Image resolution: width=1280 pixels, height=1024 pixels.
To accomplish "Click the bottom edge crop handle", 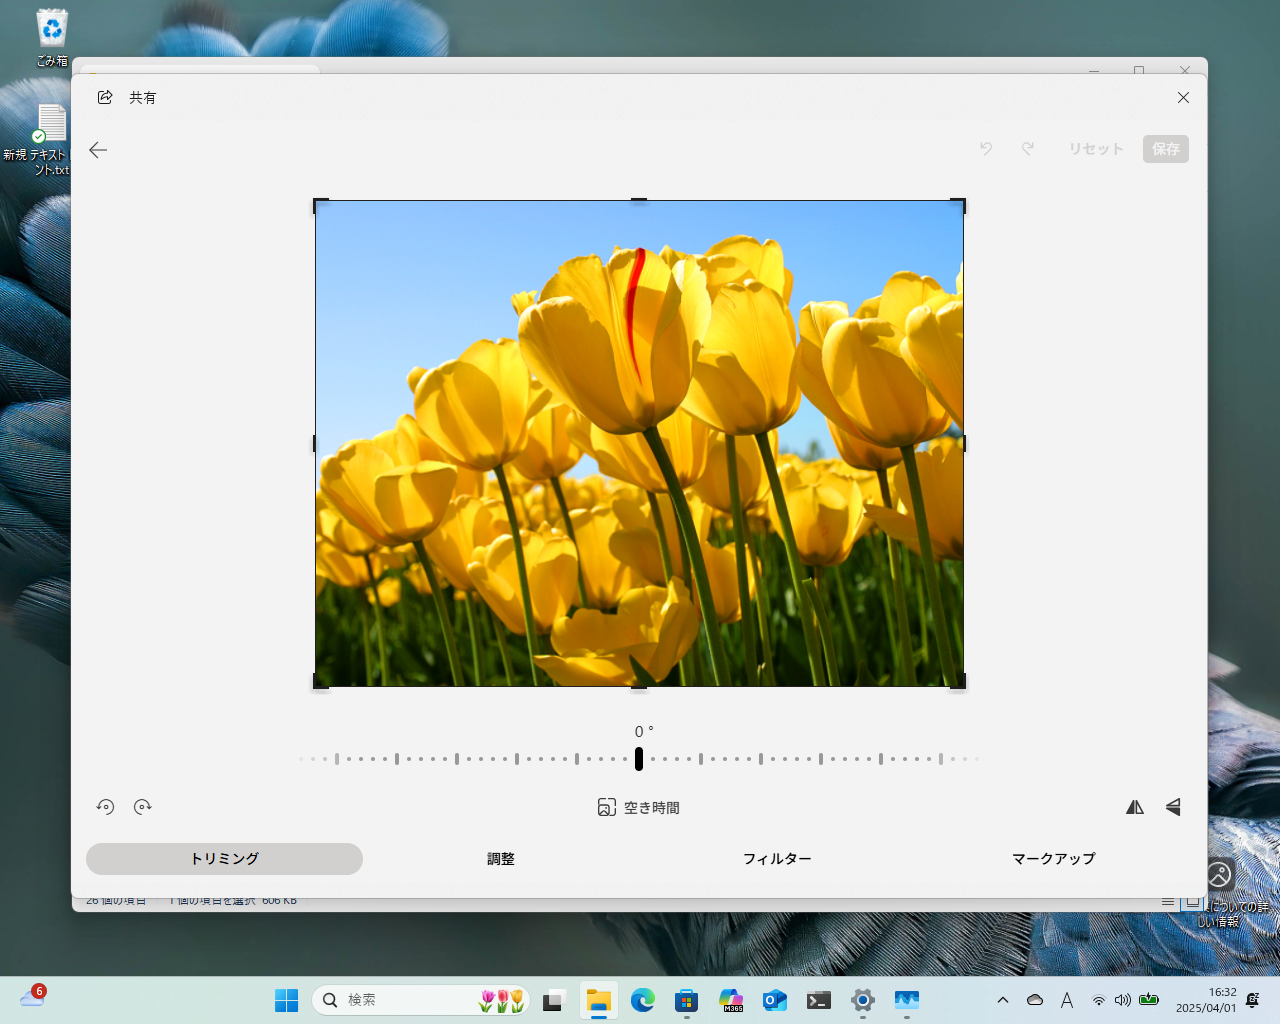I will point(639,686).
